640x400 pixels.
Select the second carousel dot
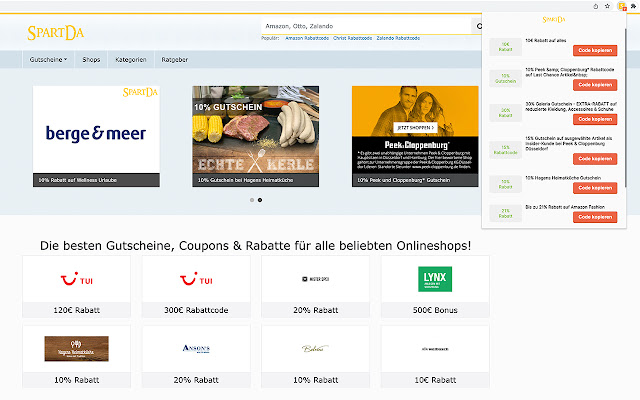click(260, 200)
